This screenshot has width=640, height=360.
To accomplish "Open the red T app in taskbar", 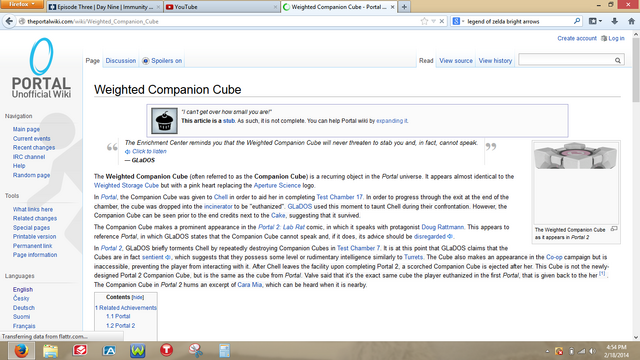I will click(167, 350).
